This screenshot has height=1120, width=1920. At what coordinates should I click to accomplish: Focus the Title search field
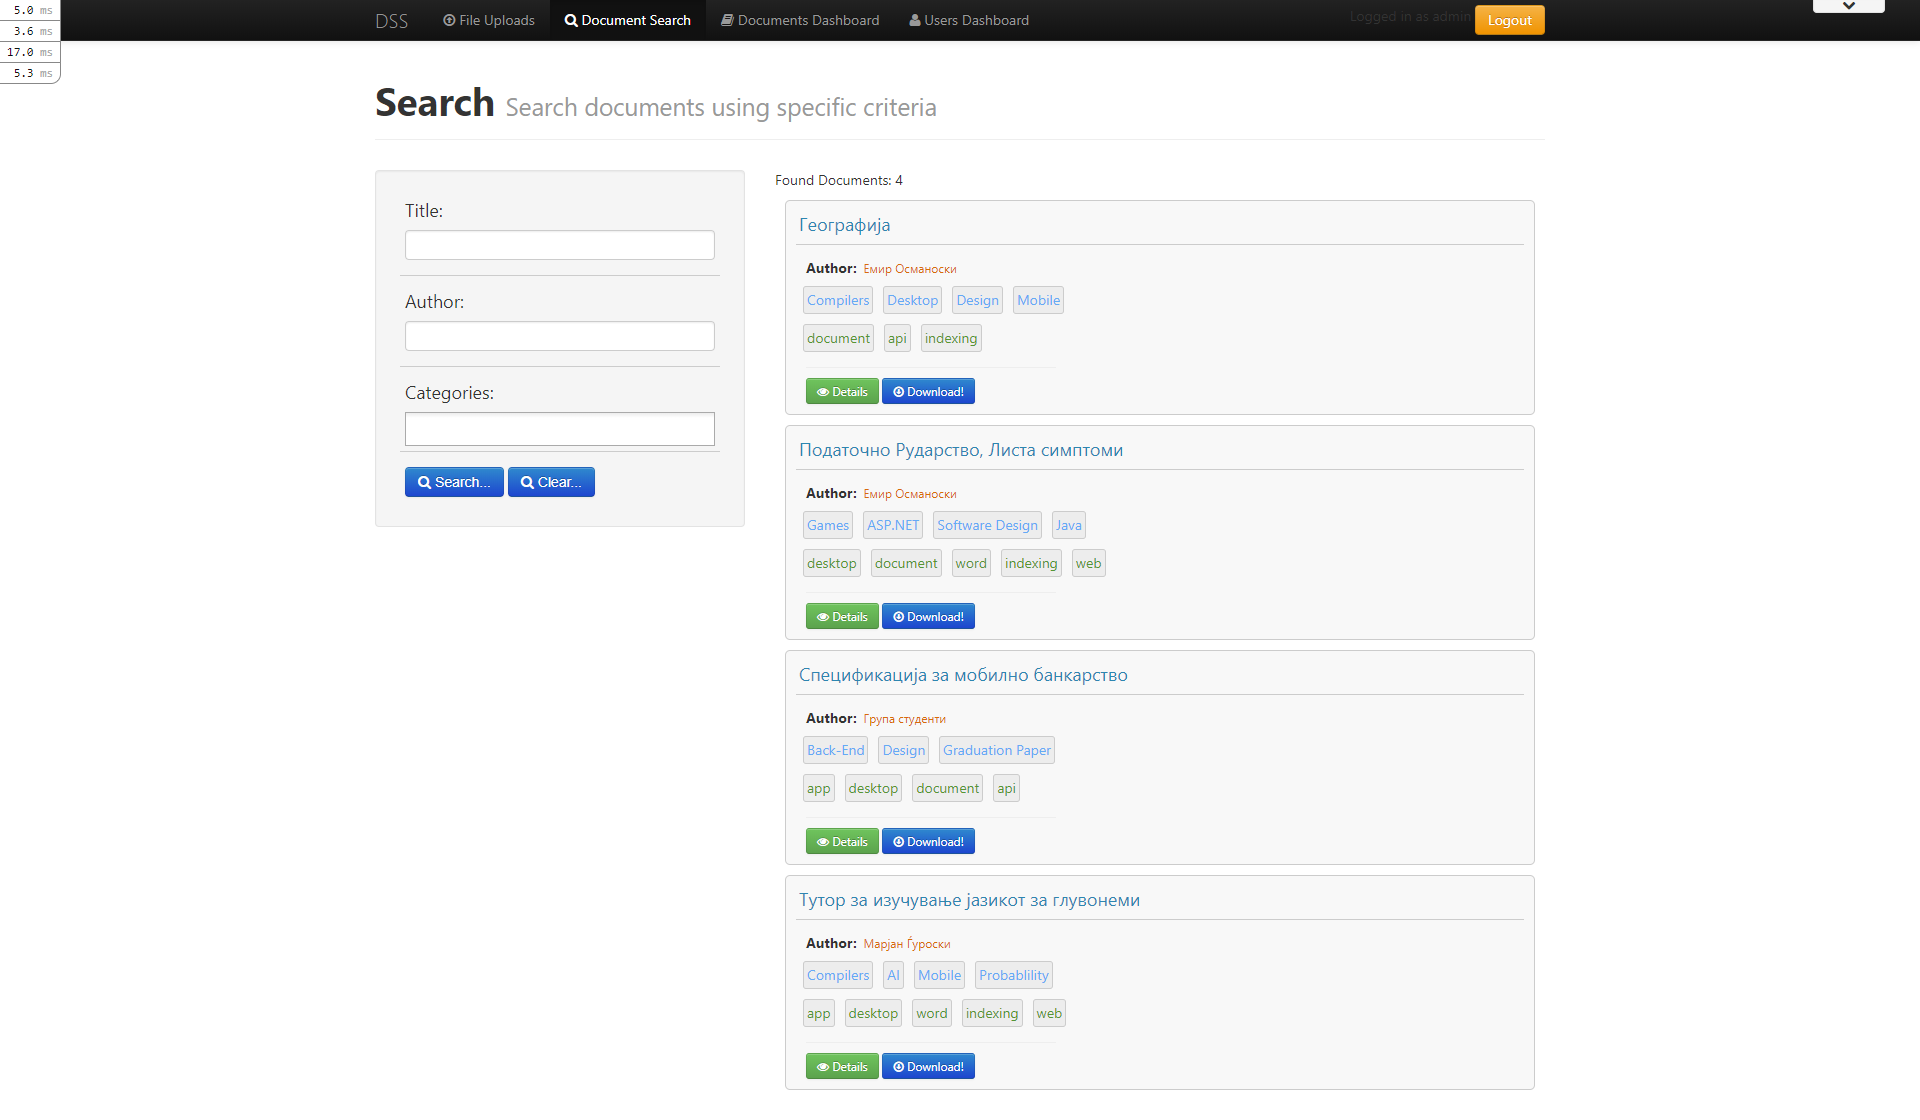[x=559, y=245]
